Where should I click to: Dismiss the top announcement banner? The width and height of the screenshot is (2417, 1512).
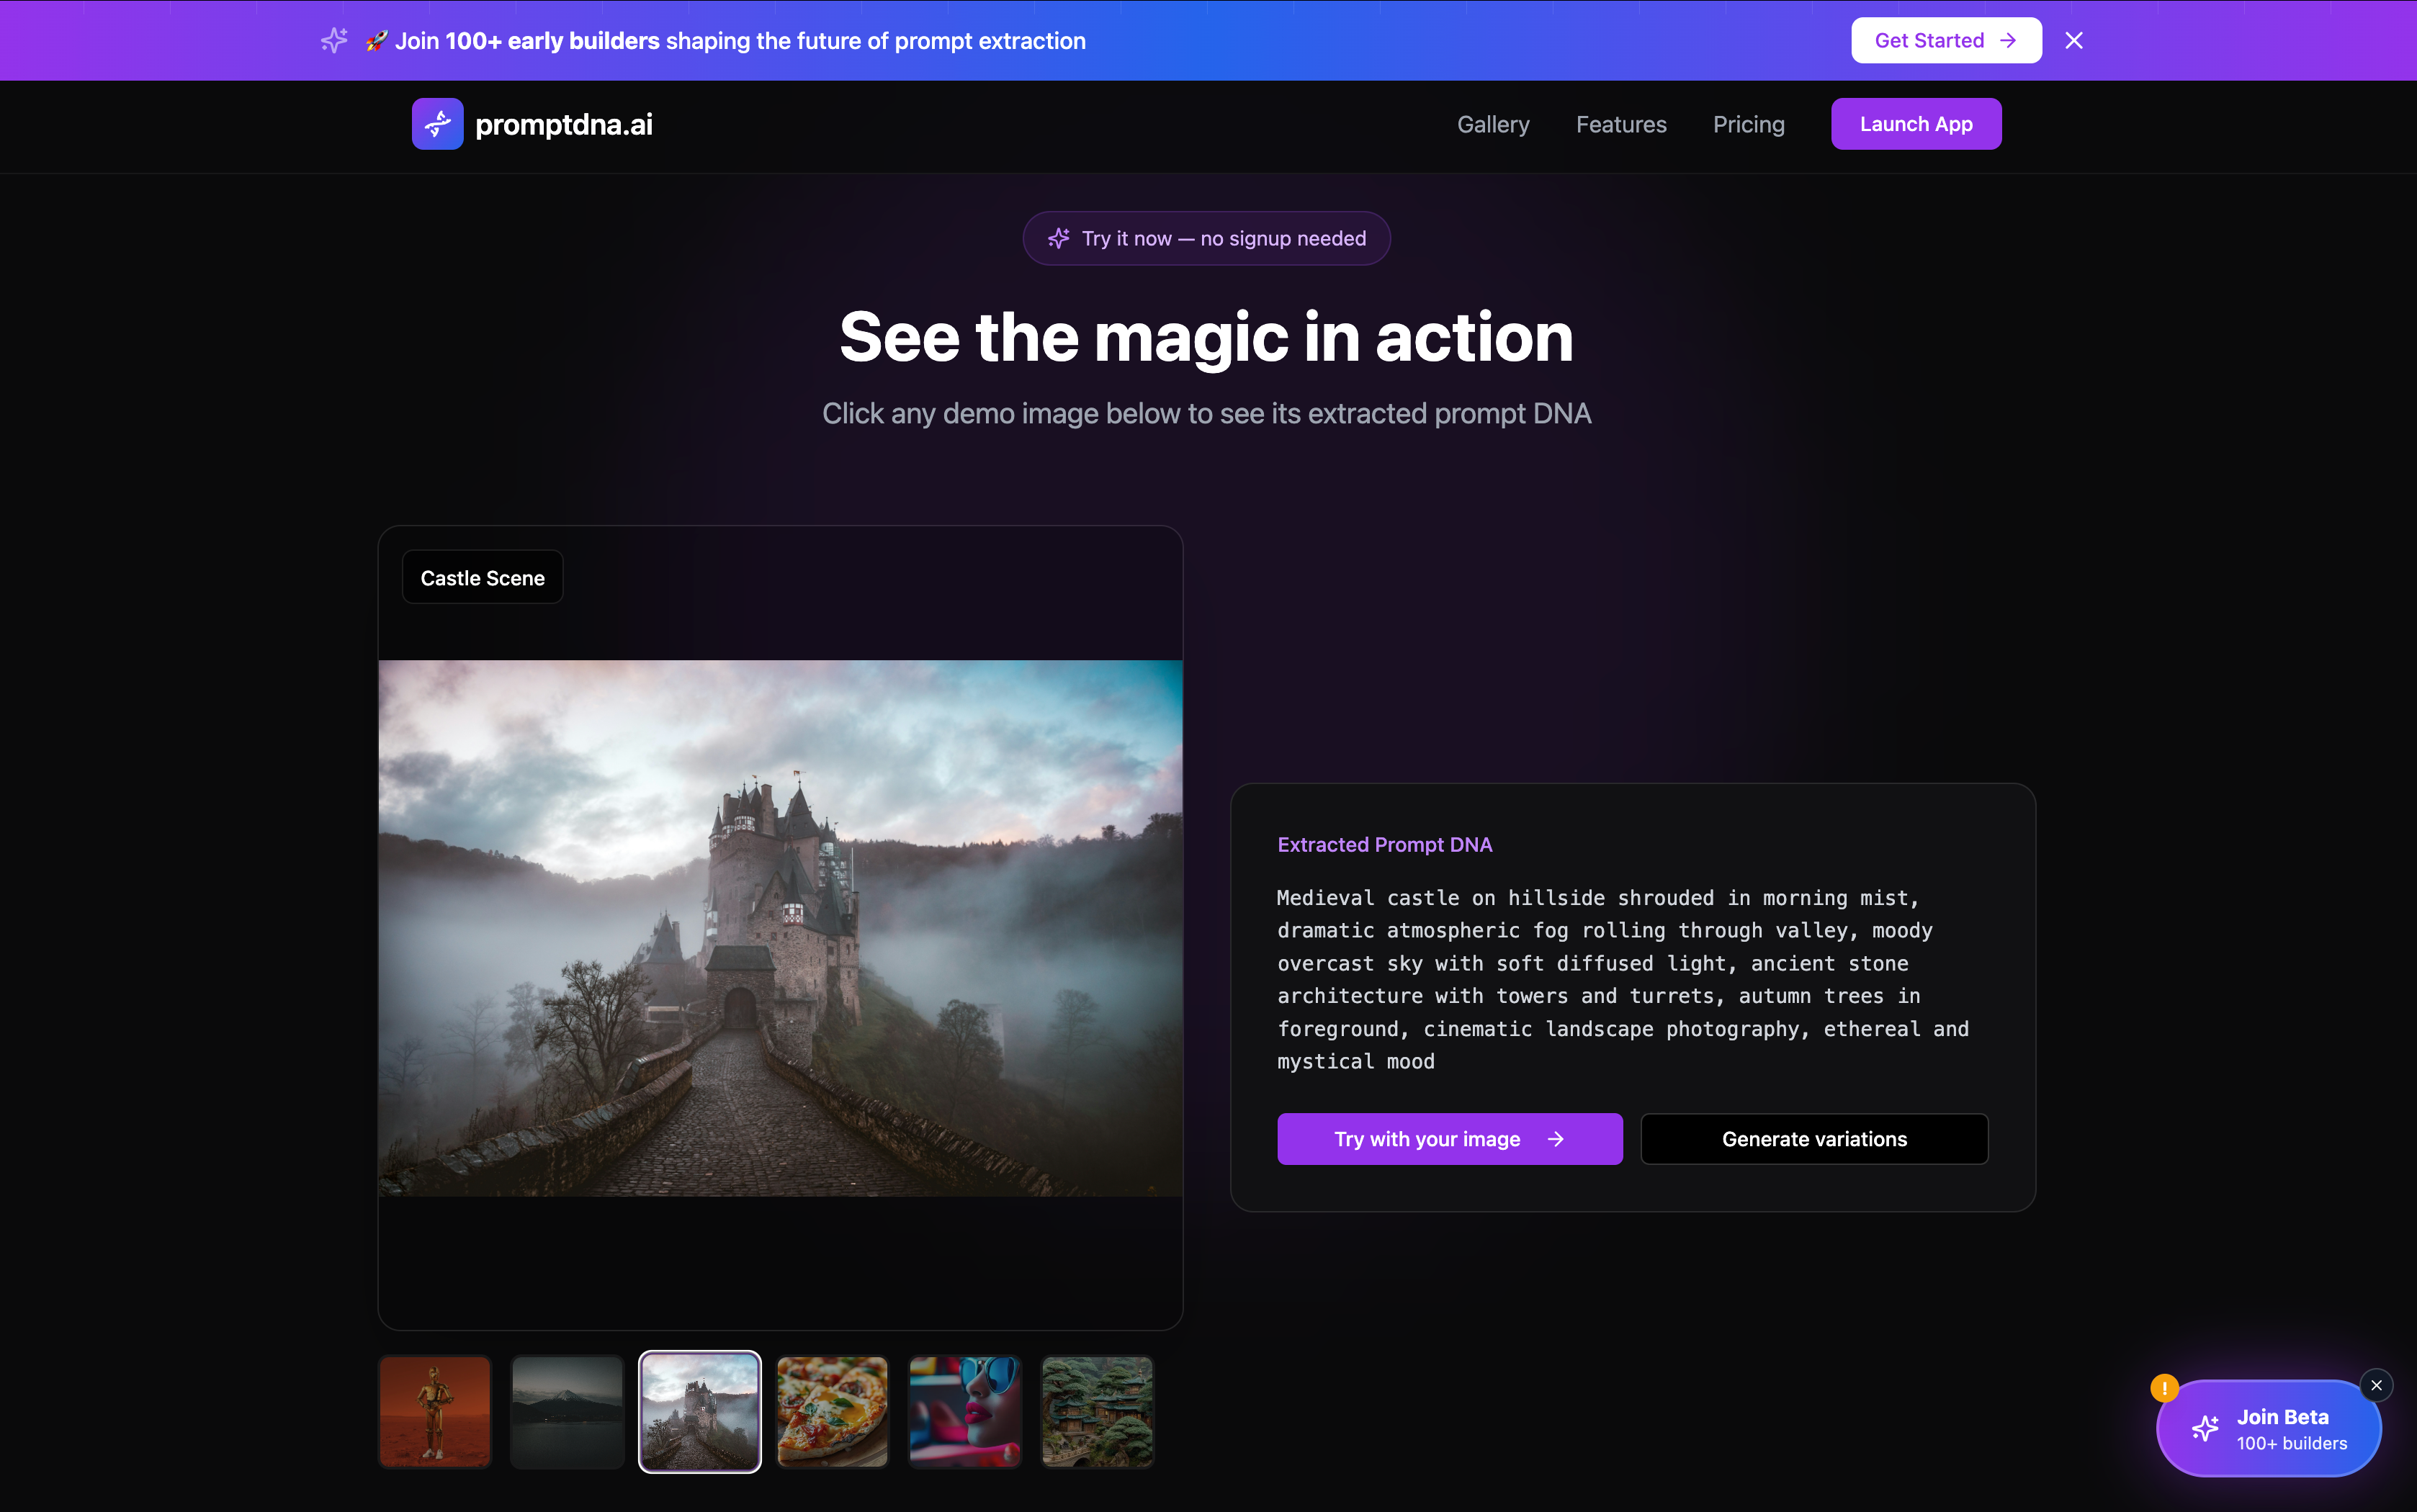tap(2073, 41)
